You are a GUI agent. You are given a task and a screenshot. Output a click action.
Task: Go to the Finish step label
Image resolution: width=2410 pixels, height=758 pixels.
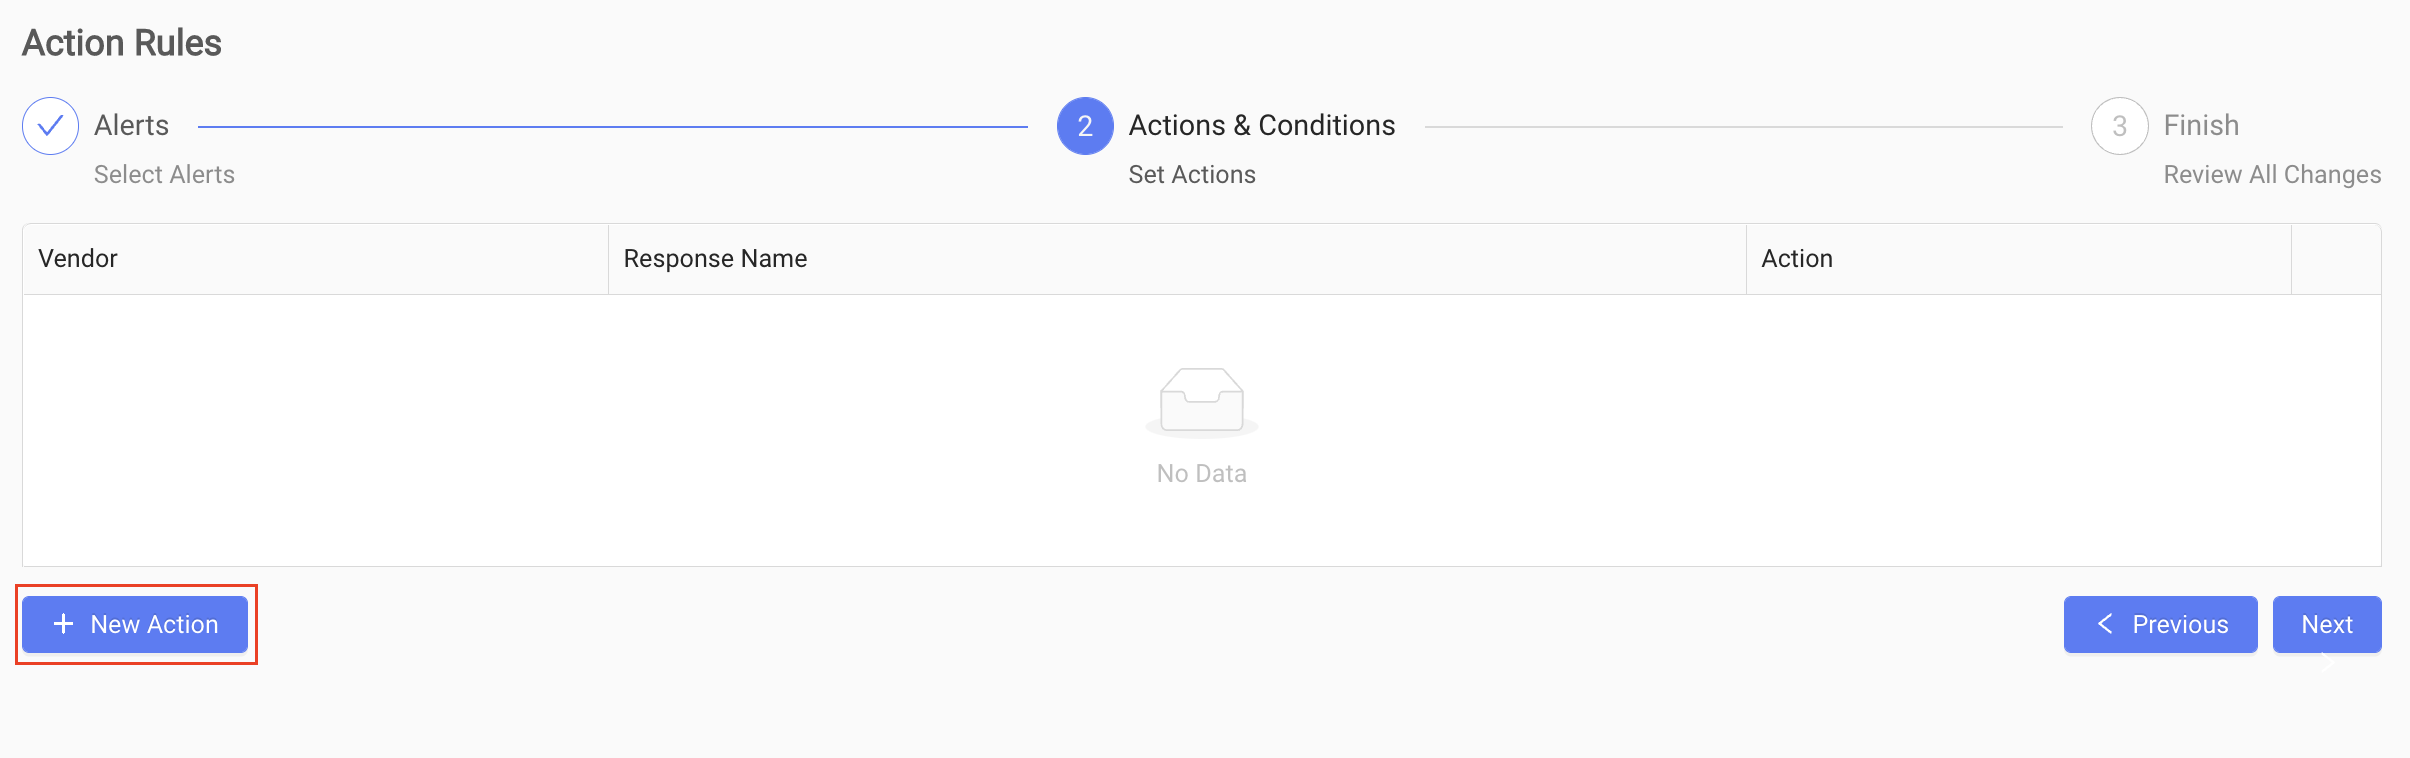coord(2201,125)
